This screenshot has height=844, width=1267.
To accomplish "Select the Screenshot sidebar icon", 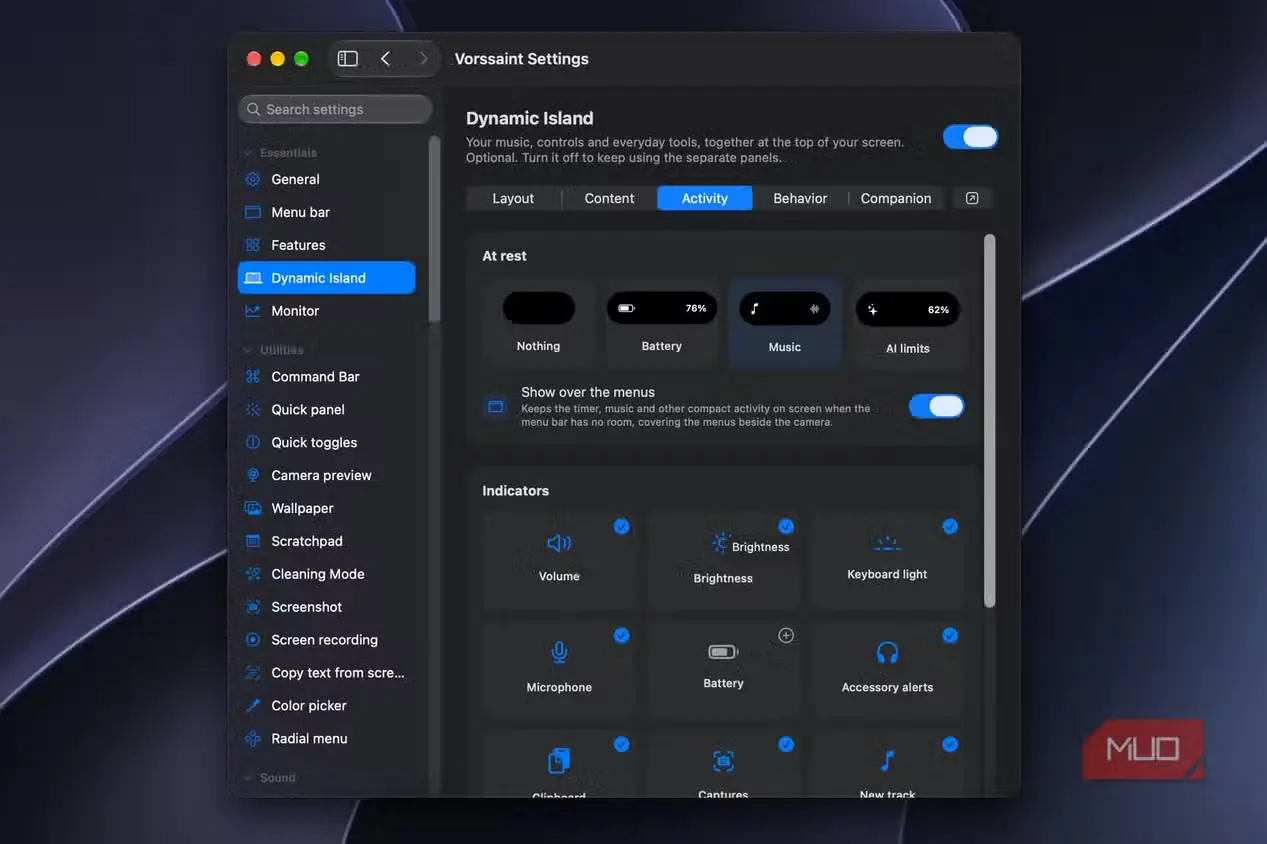I will coord(253,608).
